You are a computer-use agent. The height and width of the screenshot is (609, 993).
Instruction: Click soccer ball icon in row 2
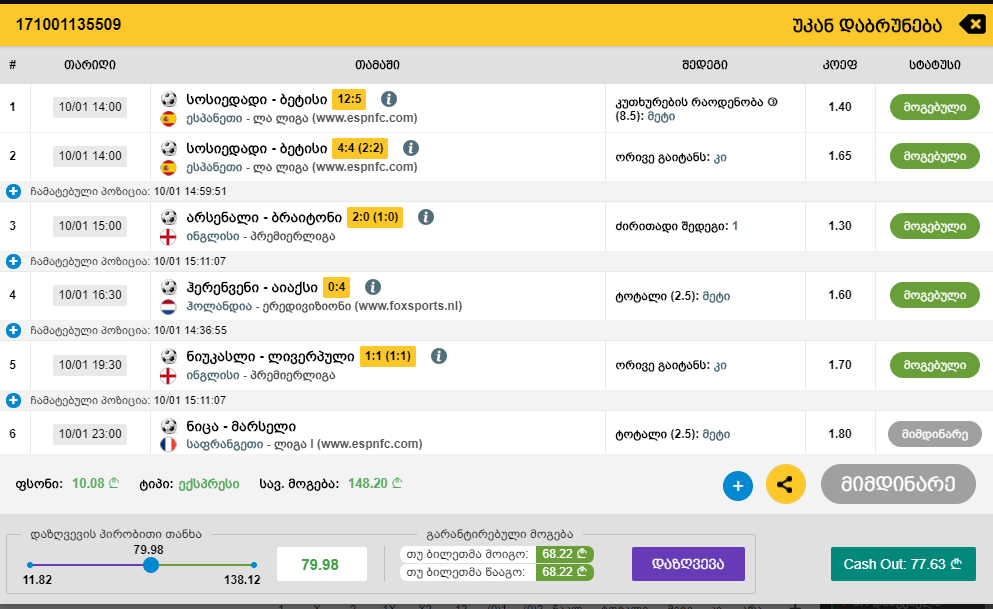pos(168,148)
